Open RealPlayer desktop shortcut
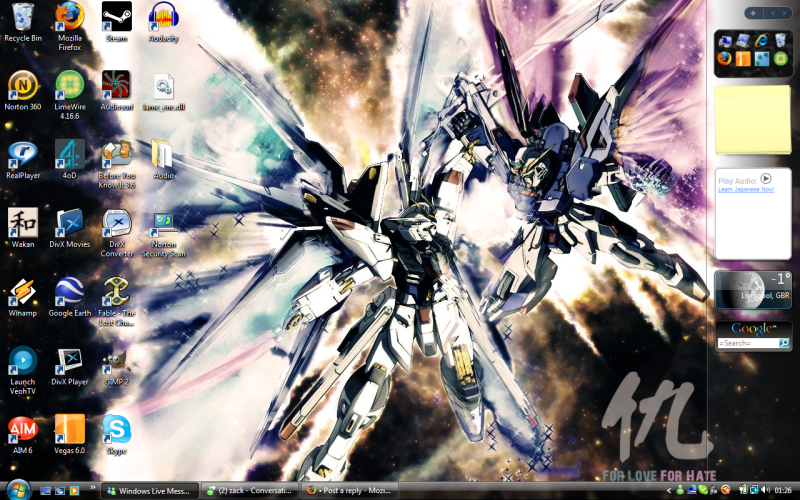The image size is (800, 500). coord(22,161)
